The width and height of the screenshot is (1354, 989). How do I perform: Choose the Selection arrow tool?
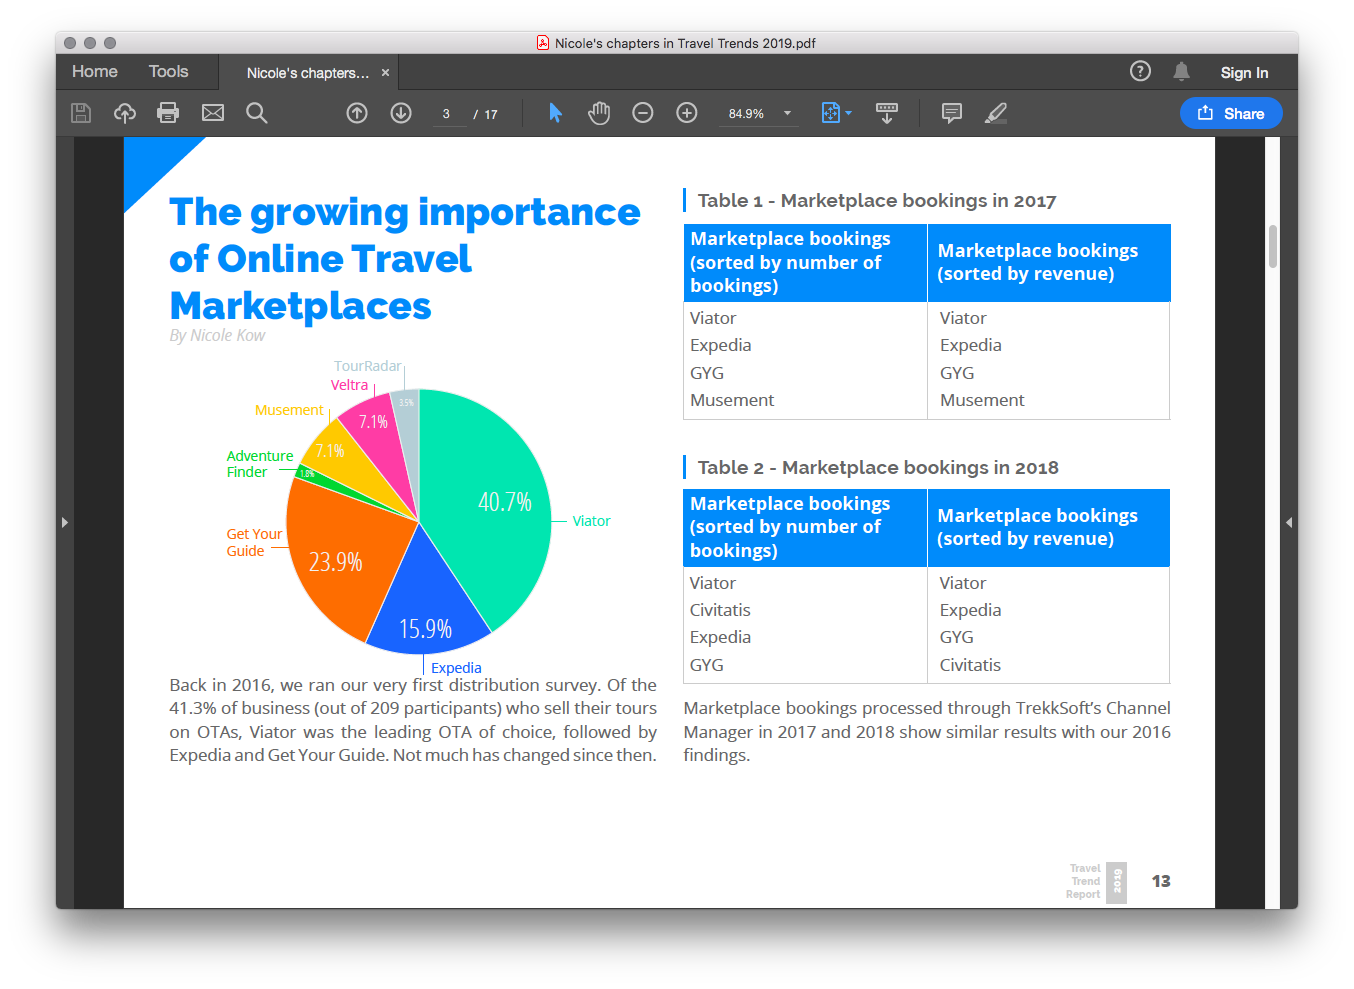[555, 113]
